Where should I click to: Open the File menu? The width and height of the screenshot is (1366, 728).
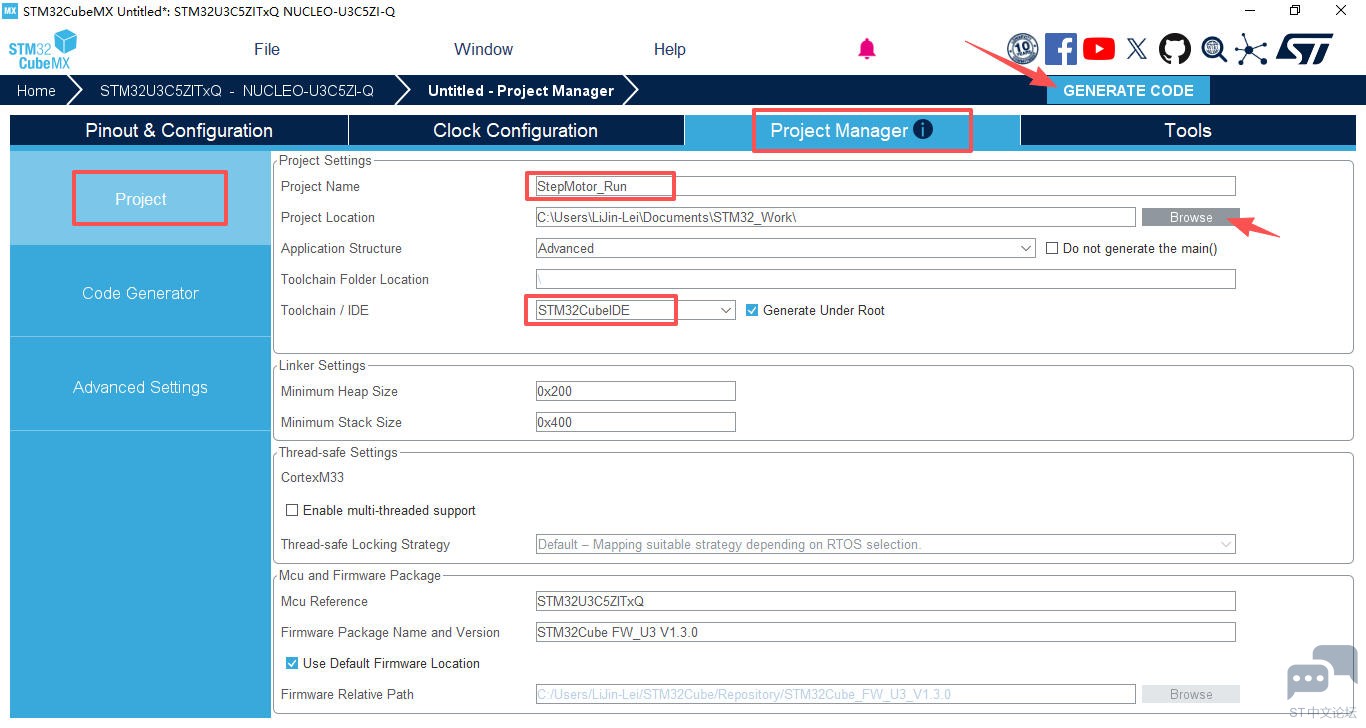click(267, 49)
